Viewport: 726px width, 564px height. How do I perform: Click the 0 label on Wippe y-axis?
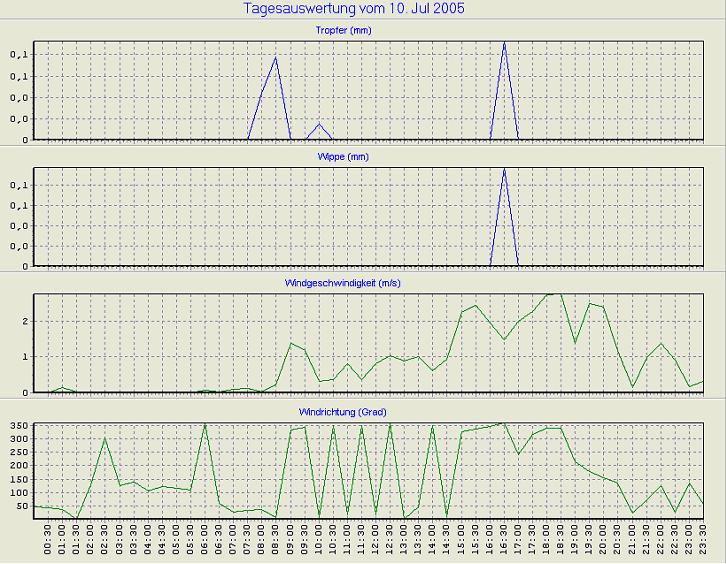click(x=26, y=266)
